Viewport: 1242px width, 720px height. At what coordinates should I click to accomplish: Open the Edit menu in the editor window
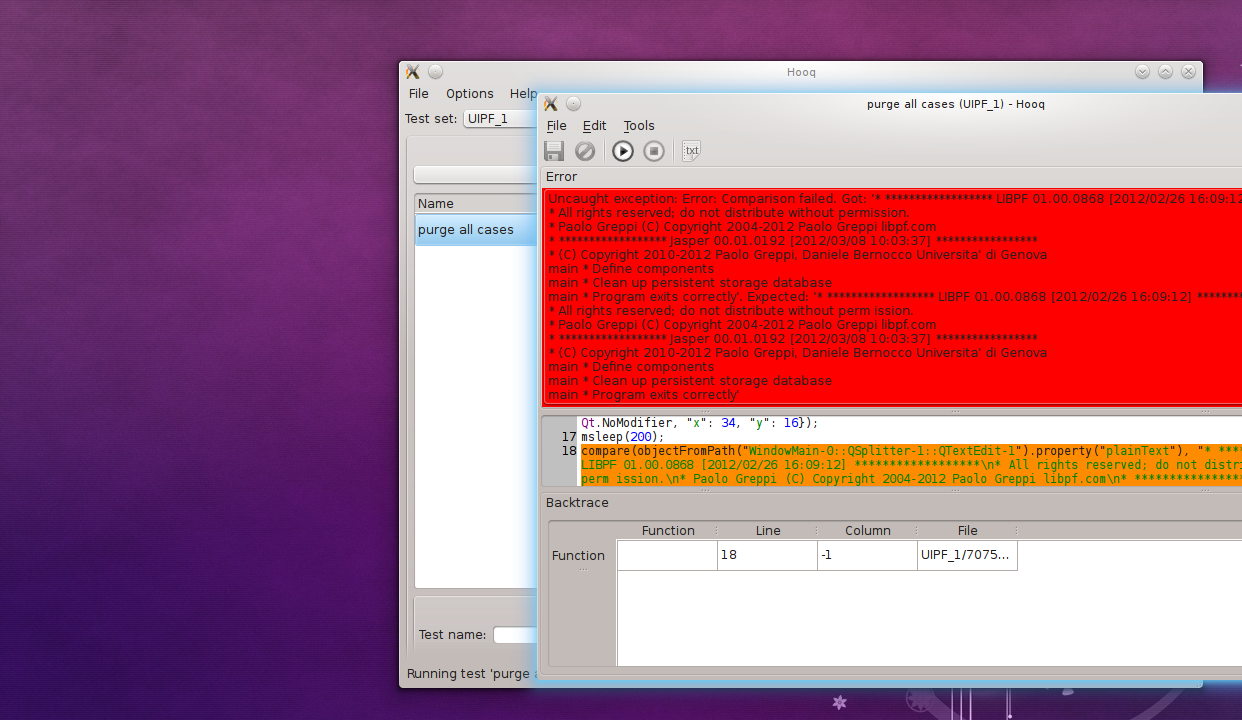[594, 126]
